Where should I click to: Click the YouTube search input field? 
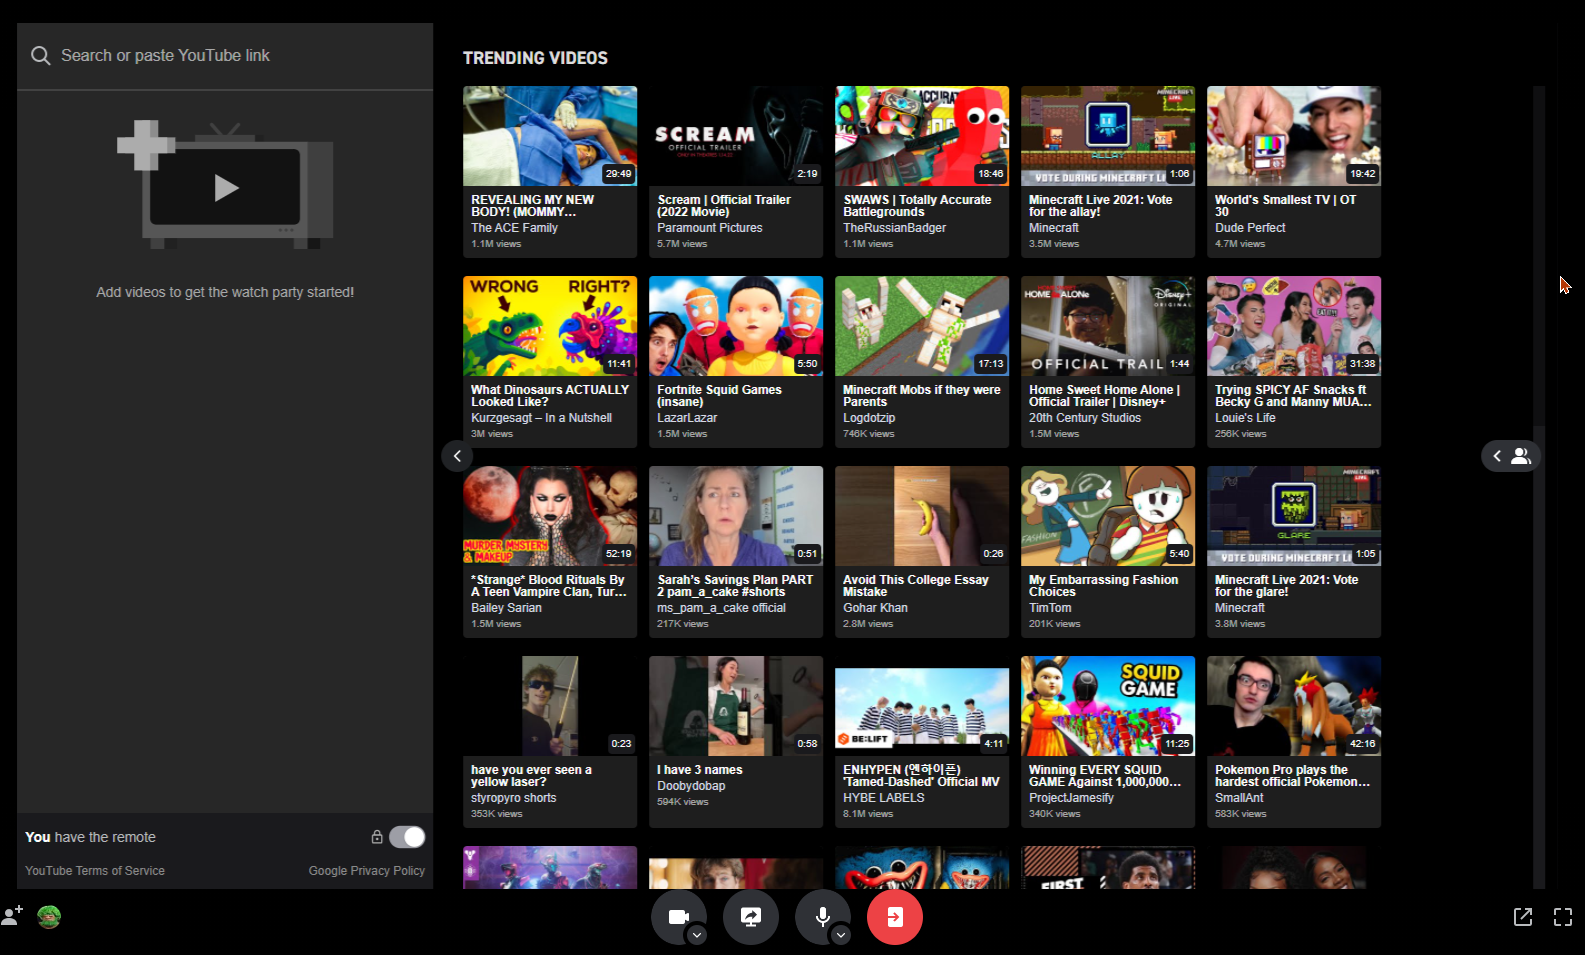225,56
